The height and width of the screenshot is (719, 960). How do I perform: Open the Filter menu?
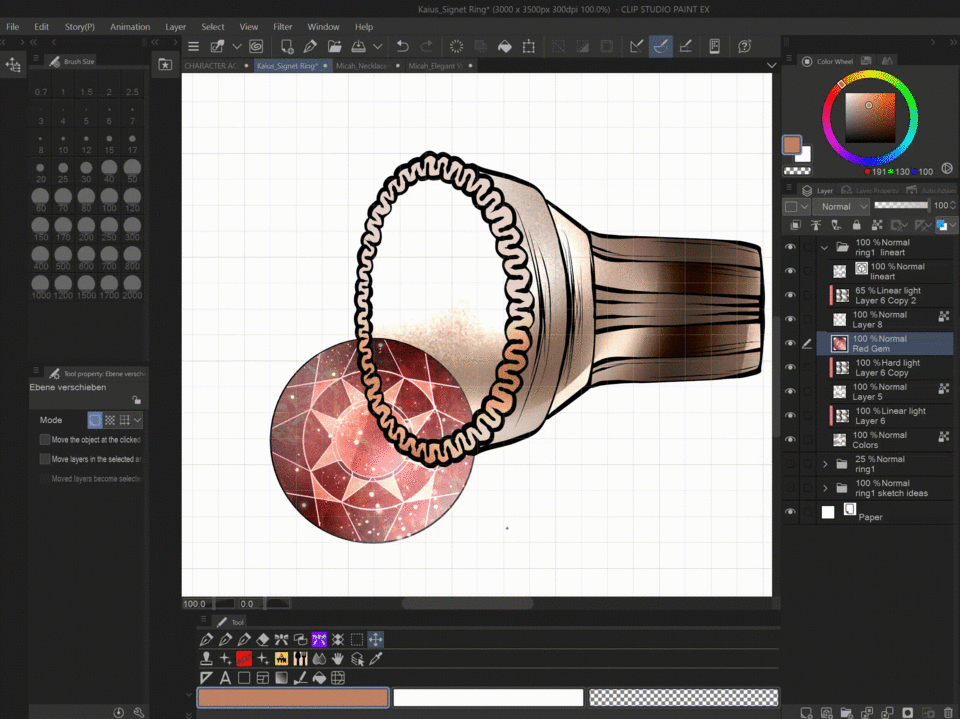pyautogui.click(x=283, y=27)
